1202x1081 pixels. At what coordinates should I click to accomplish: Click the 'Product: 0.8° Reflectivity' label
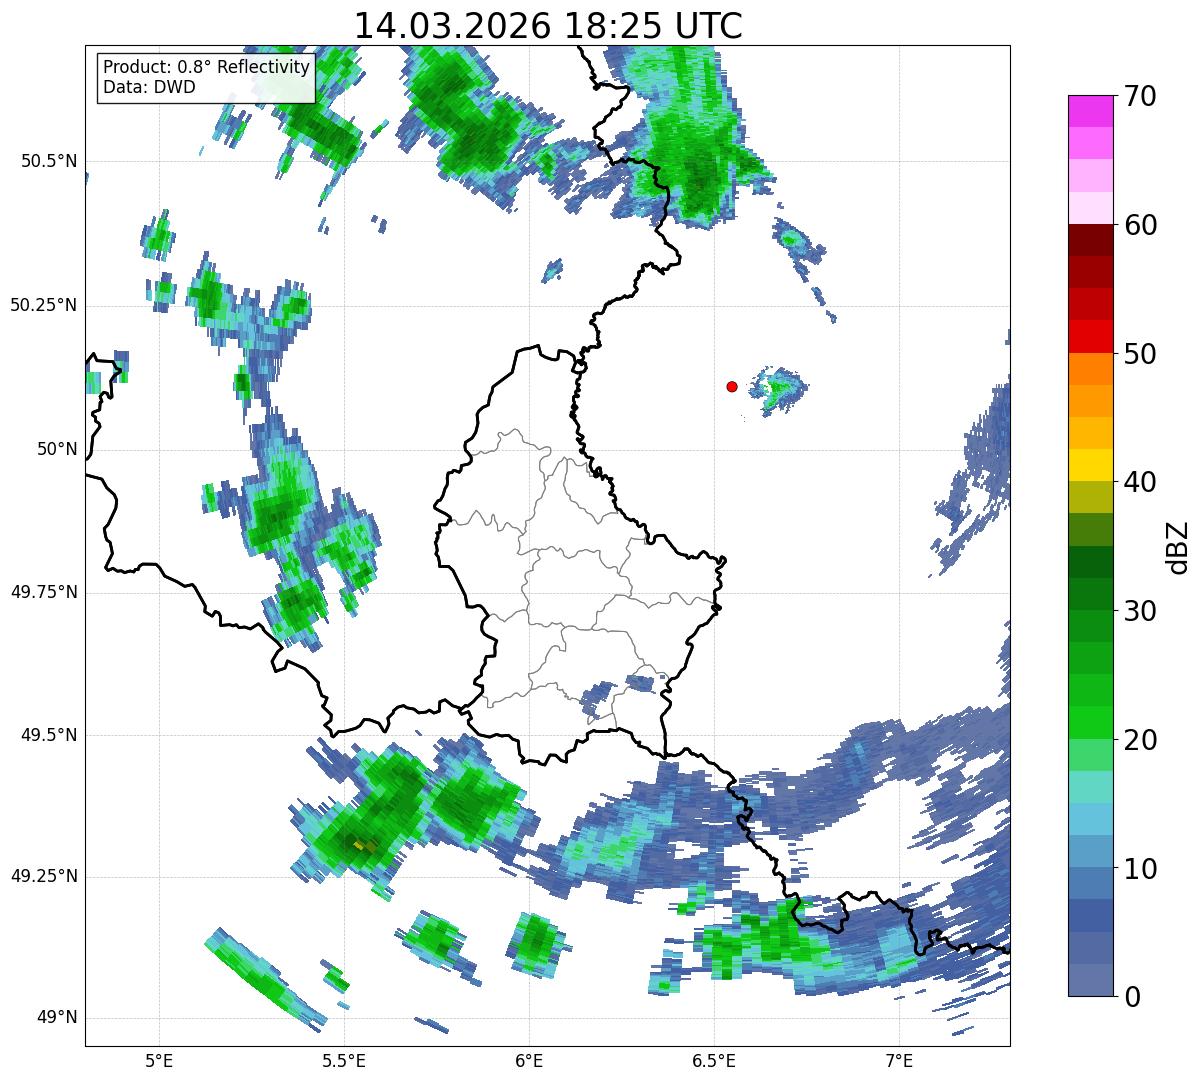[207, 67]
